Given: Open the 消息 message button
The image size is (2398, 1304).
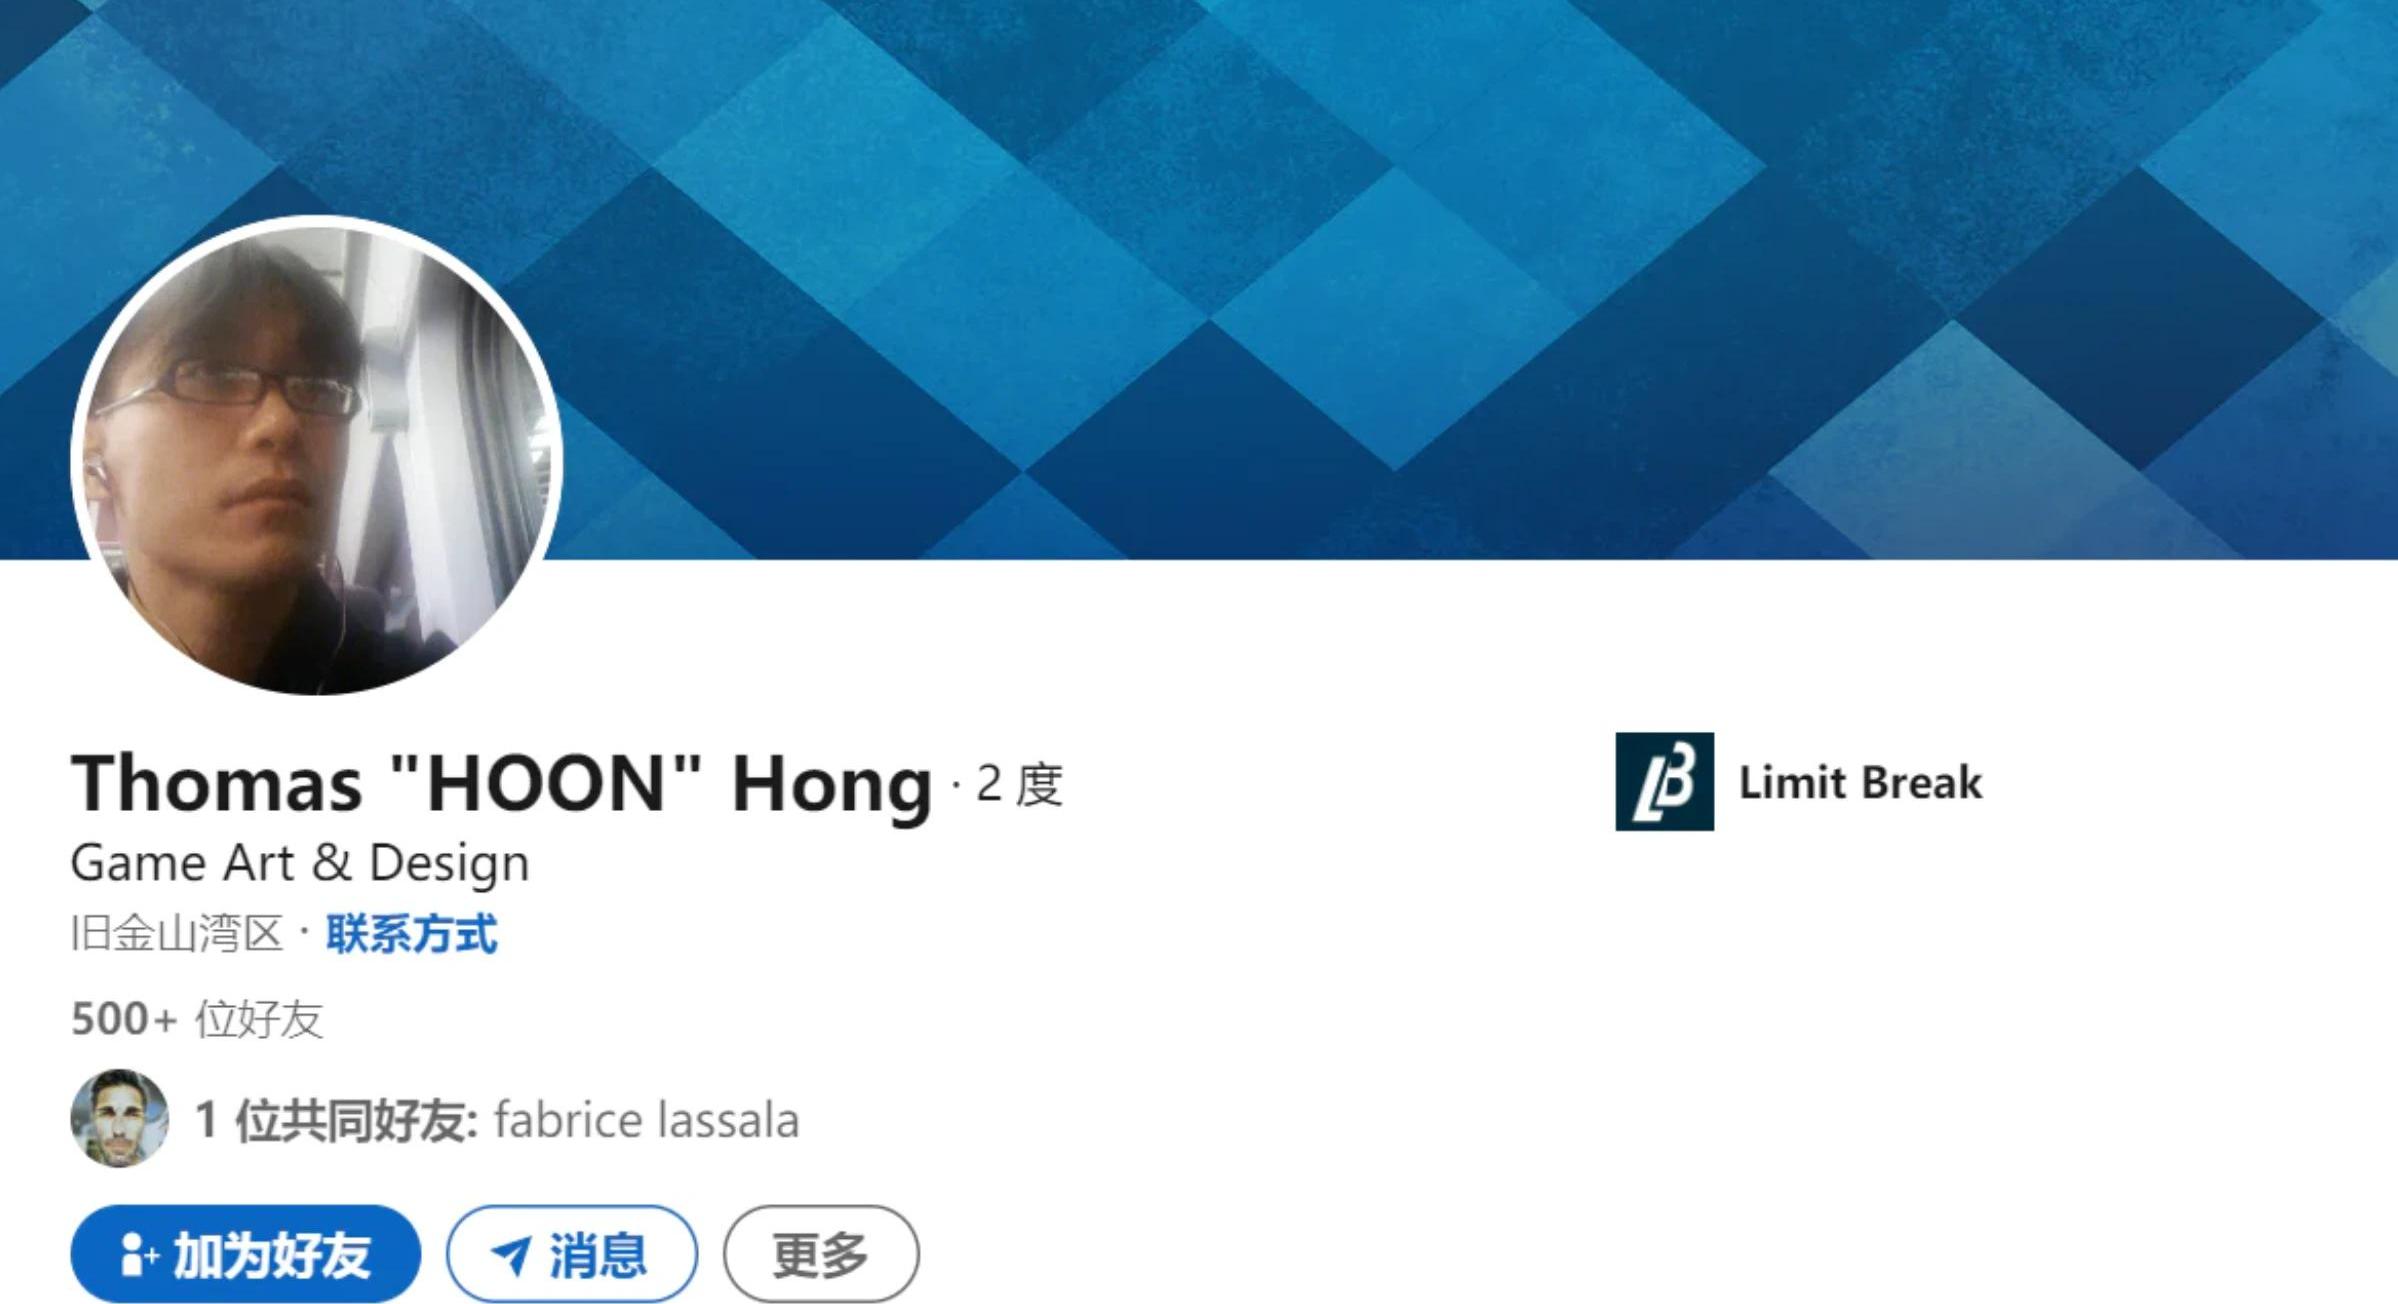Looking at the screenshot, I should (x=572, y=1254).
